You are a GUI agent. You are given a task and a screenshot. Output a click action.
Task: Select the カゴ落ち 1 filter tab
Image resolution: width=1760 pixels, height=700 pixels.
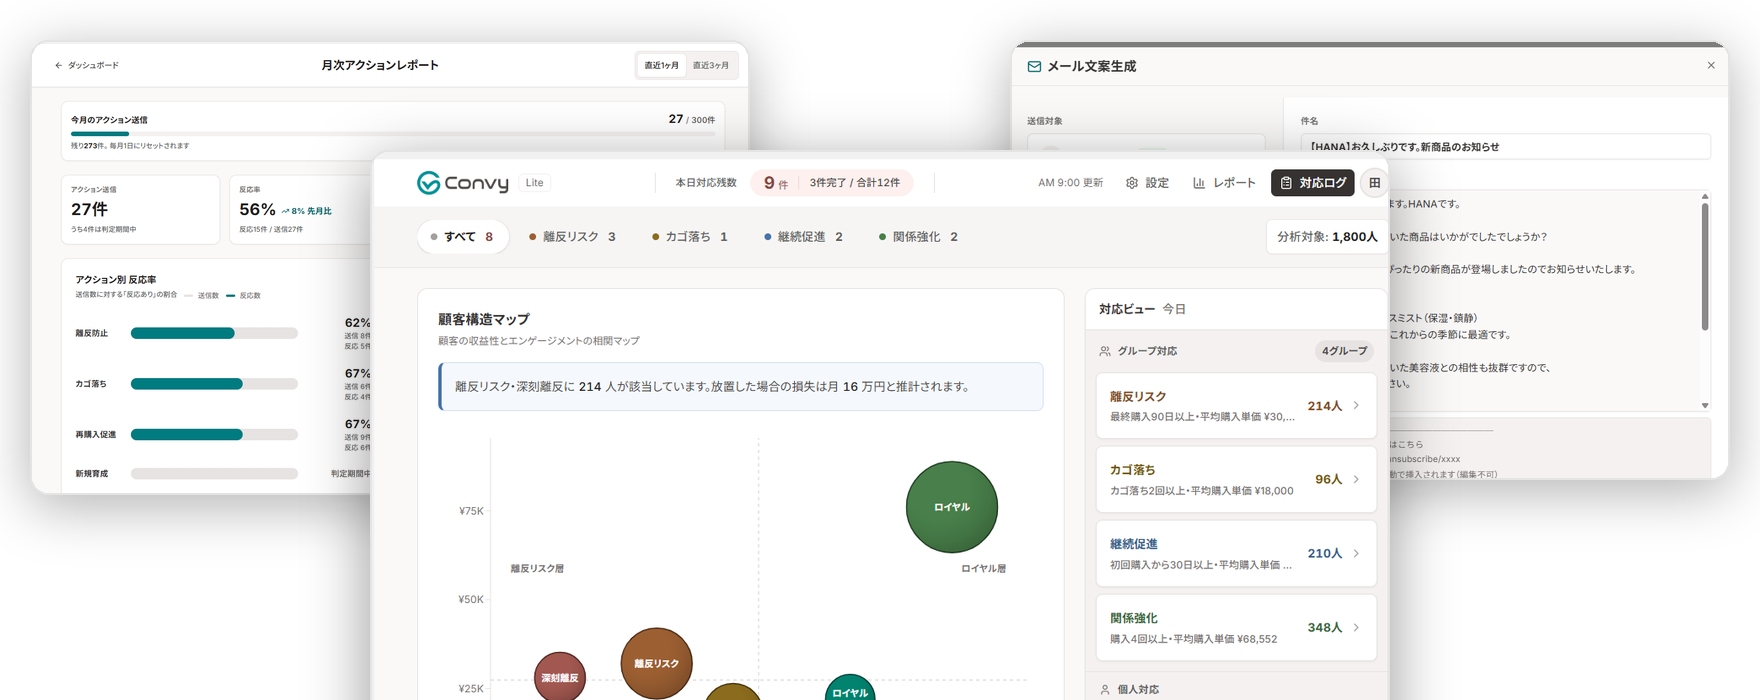[x=690, y=237]
